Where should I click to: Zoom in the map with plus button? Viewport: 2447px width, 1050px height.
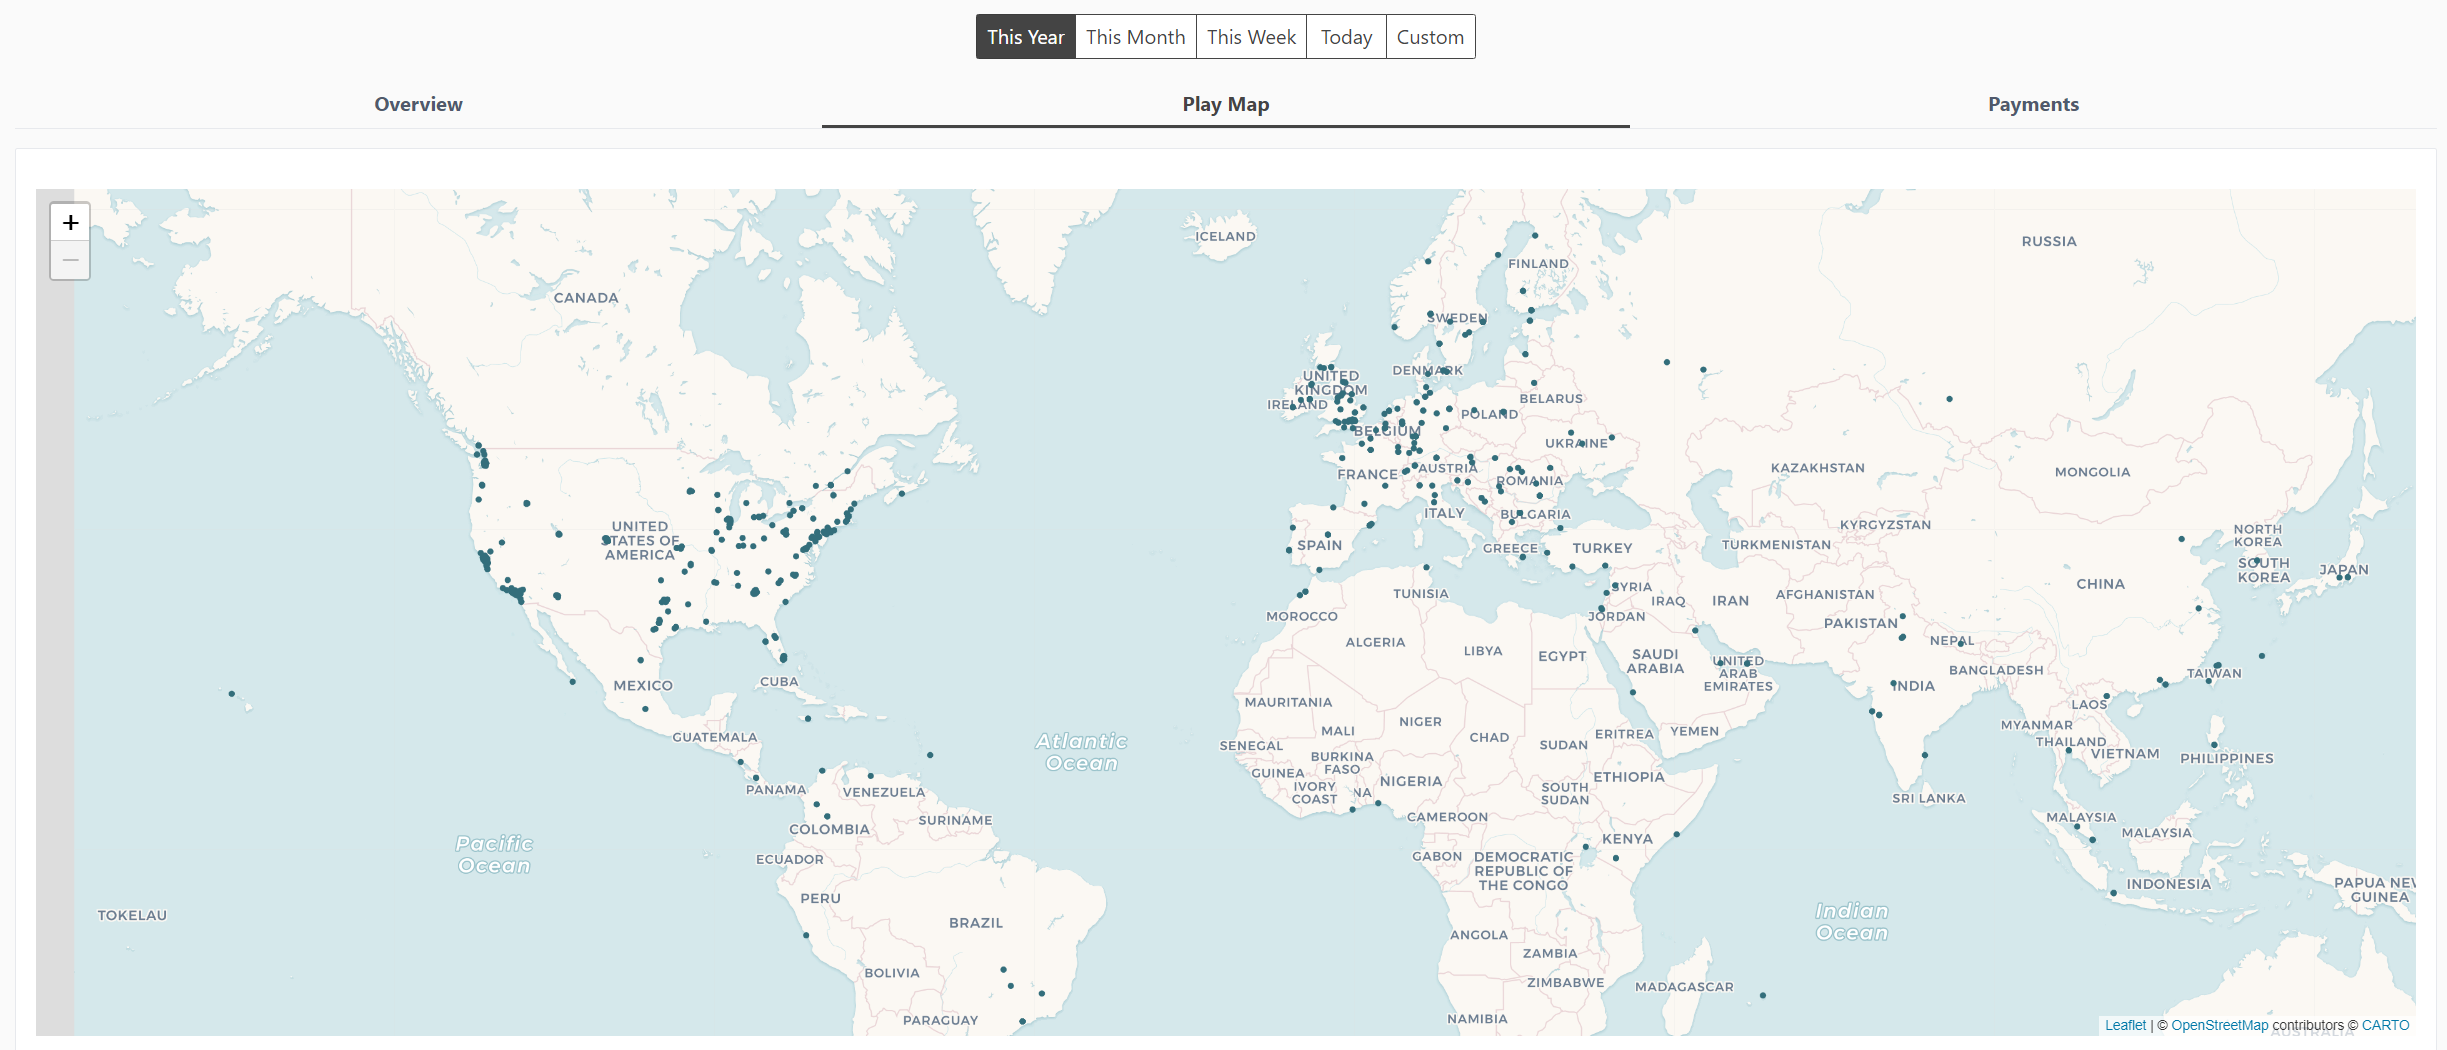[x=70, y=222]
